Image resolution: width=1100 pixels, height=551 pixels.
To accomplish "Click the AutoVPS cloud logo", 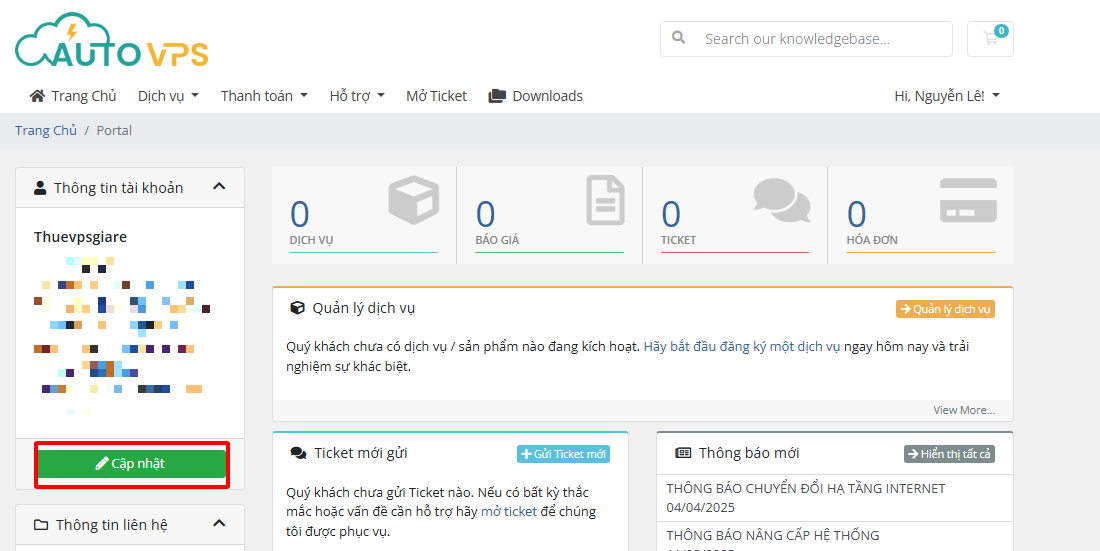I will (x=112, y=40).
